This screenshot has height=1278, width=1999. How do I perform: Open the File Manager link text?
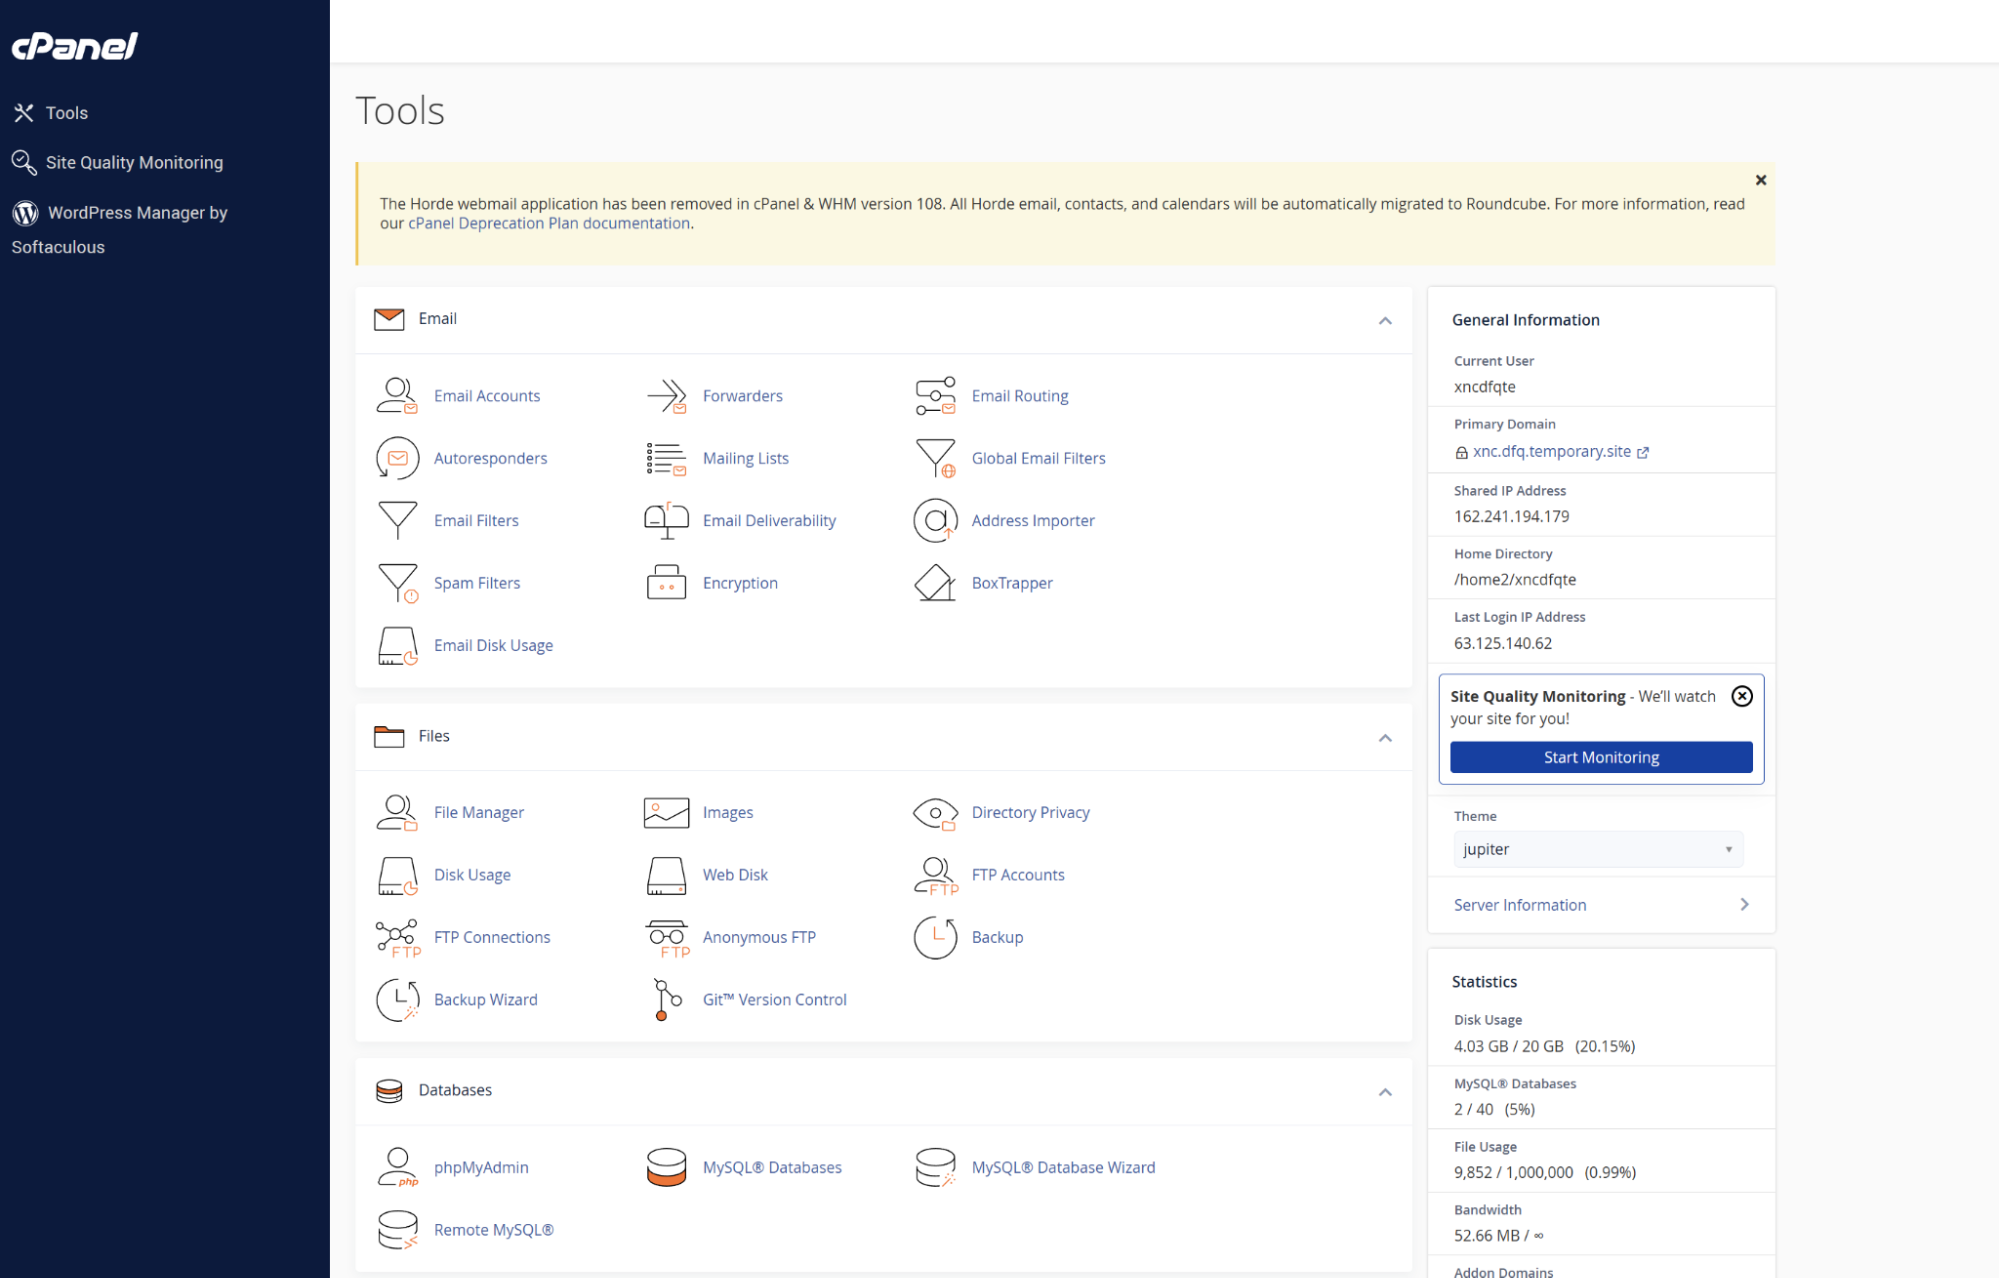point(479,812)
